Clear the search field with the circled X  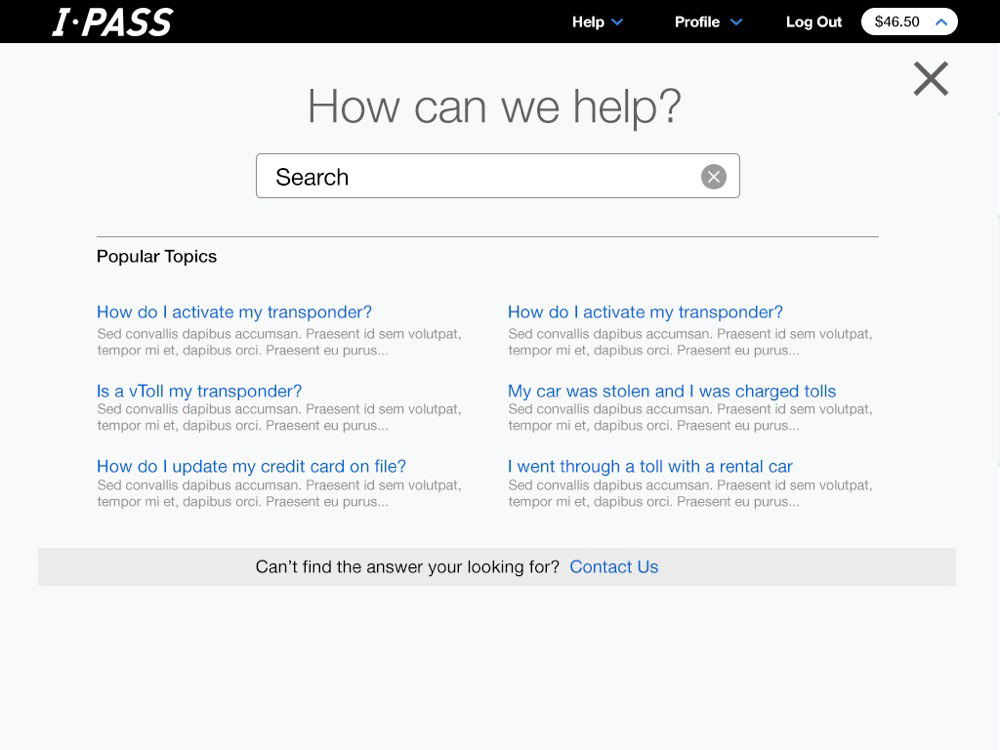tap(714, 177)
